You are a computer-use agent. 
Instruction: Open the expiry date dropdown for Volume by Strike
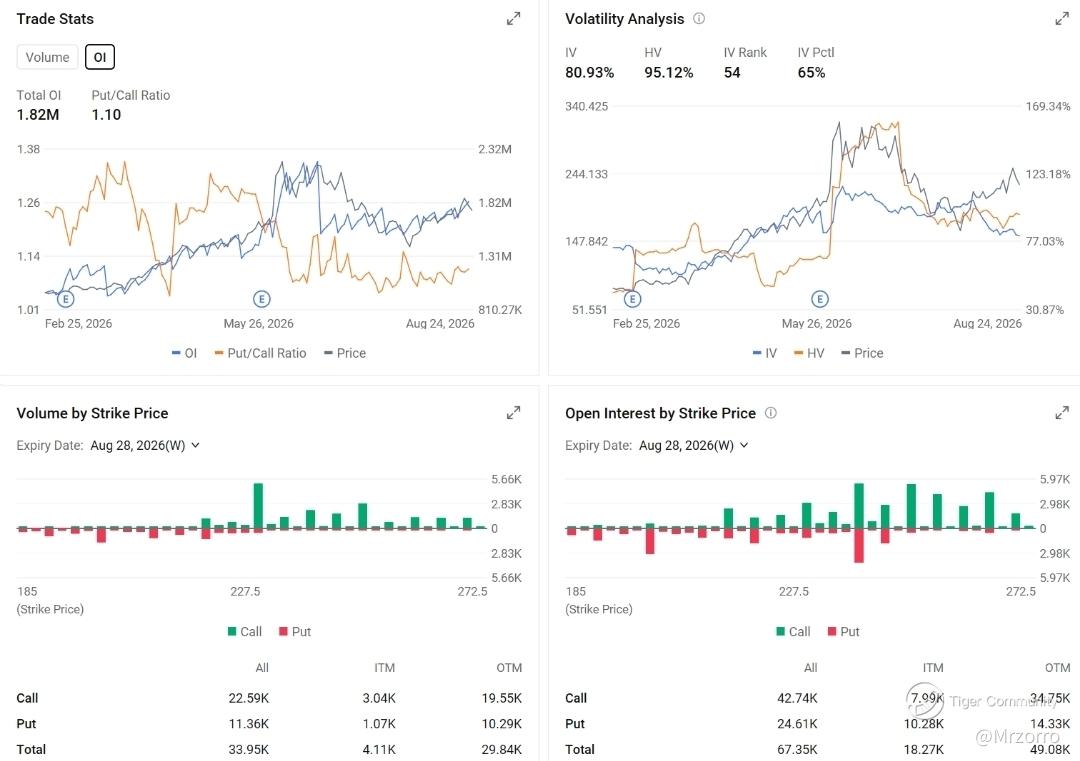tap(145, 446)
